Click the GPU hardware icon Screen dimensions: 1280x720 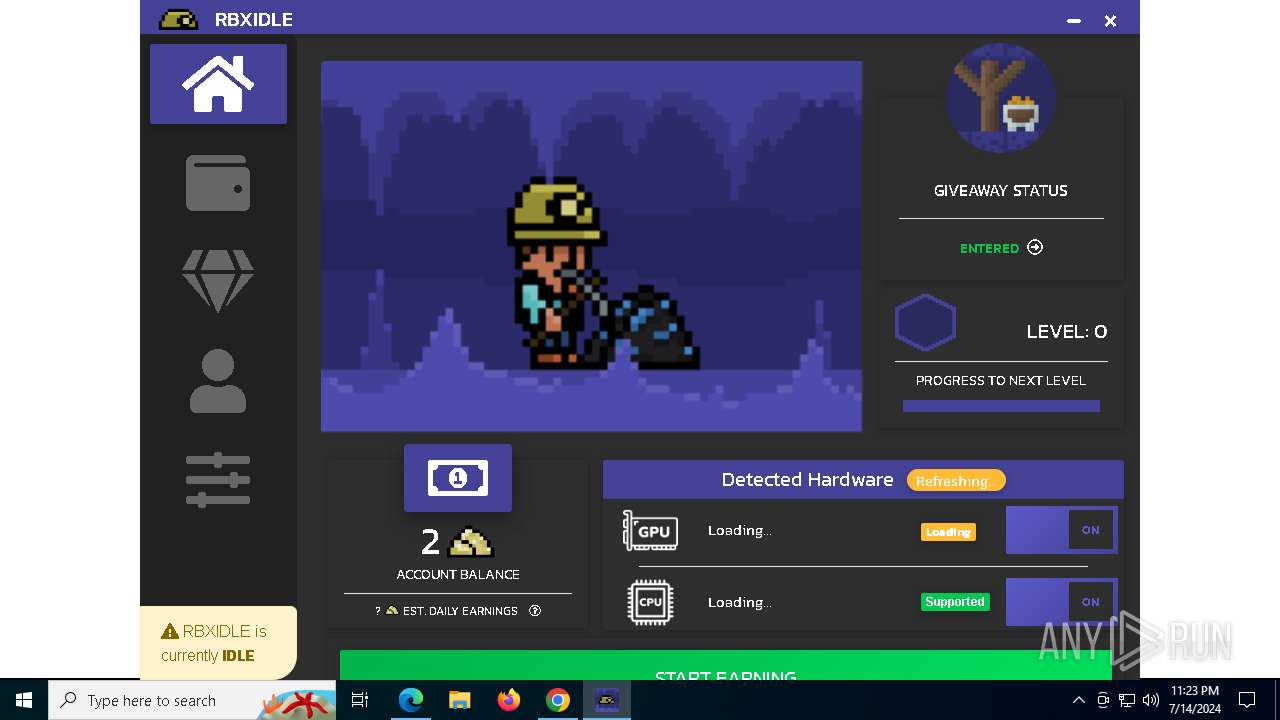click(651, 531)
